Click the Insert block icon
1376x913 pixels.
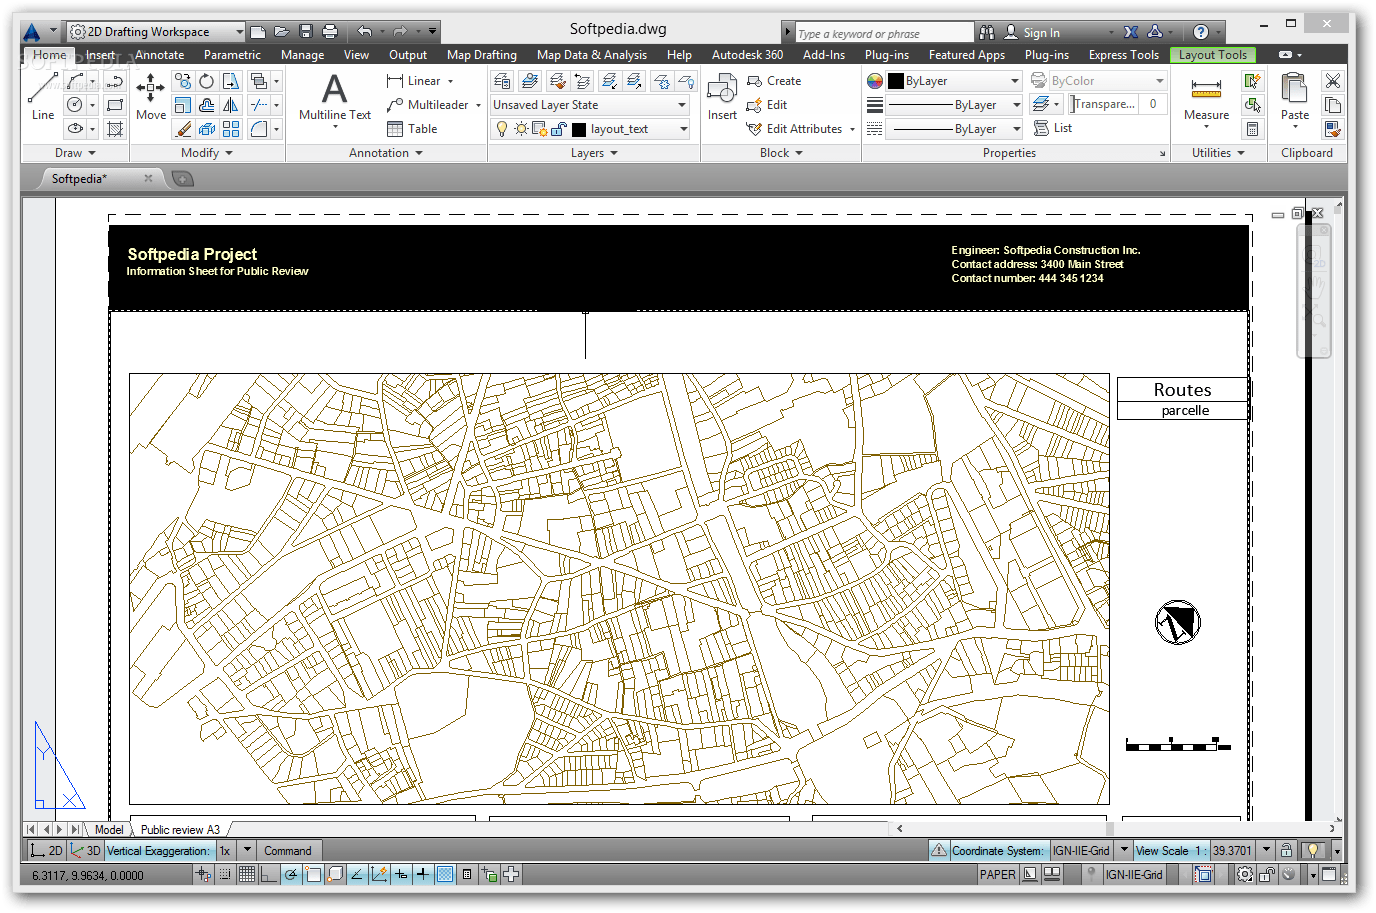[x=722, y=97]
